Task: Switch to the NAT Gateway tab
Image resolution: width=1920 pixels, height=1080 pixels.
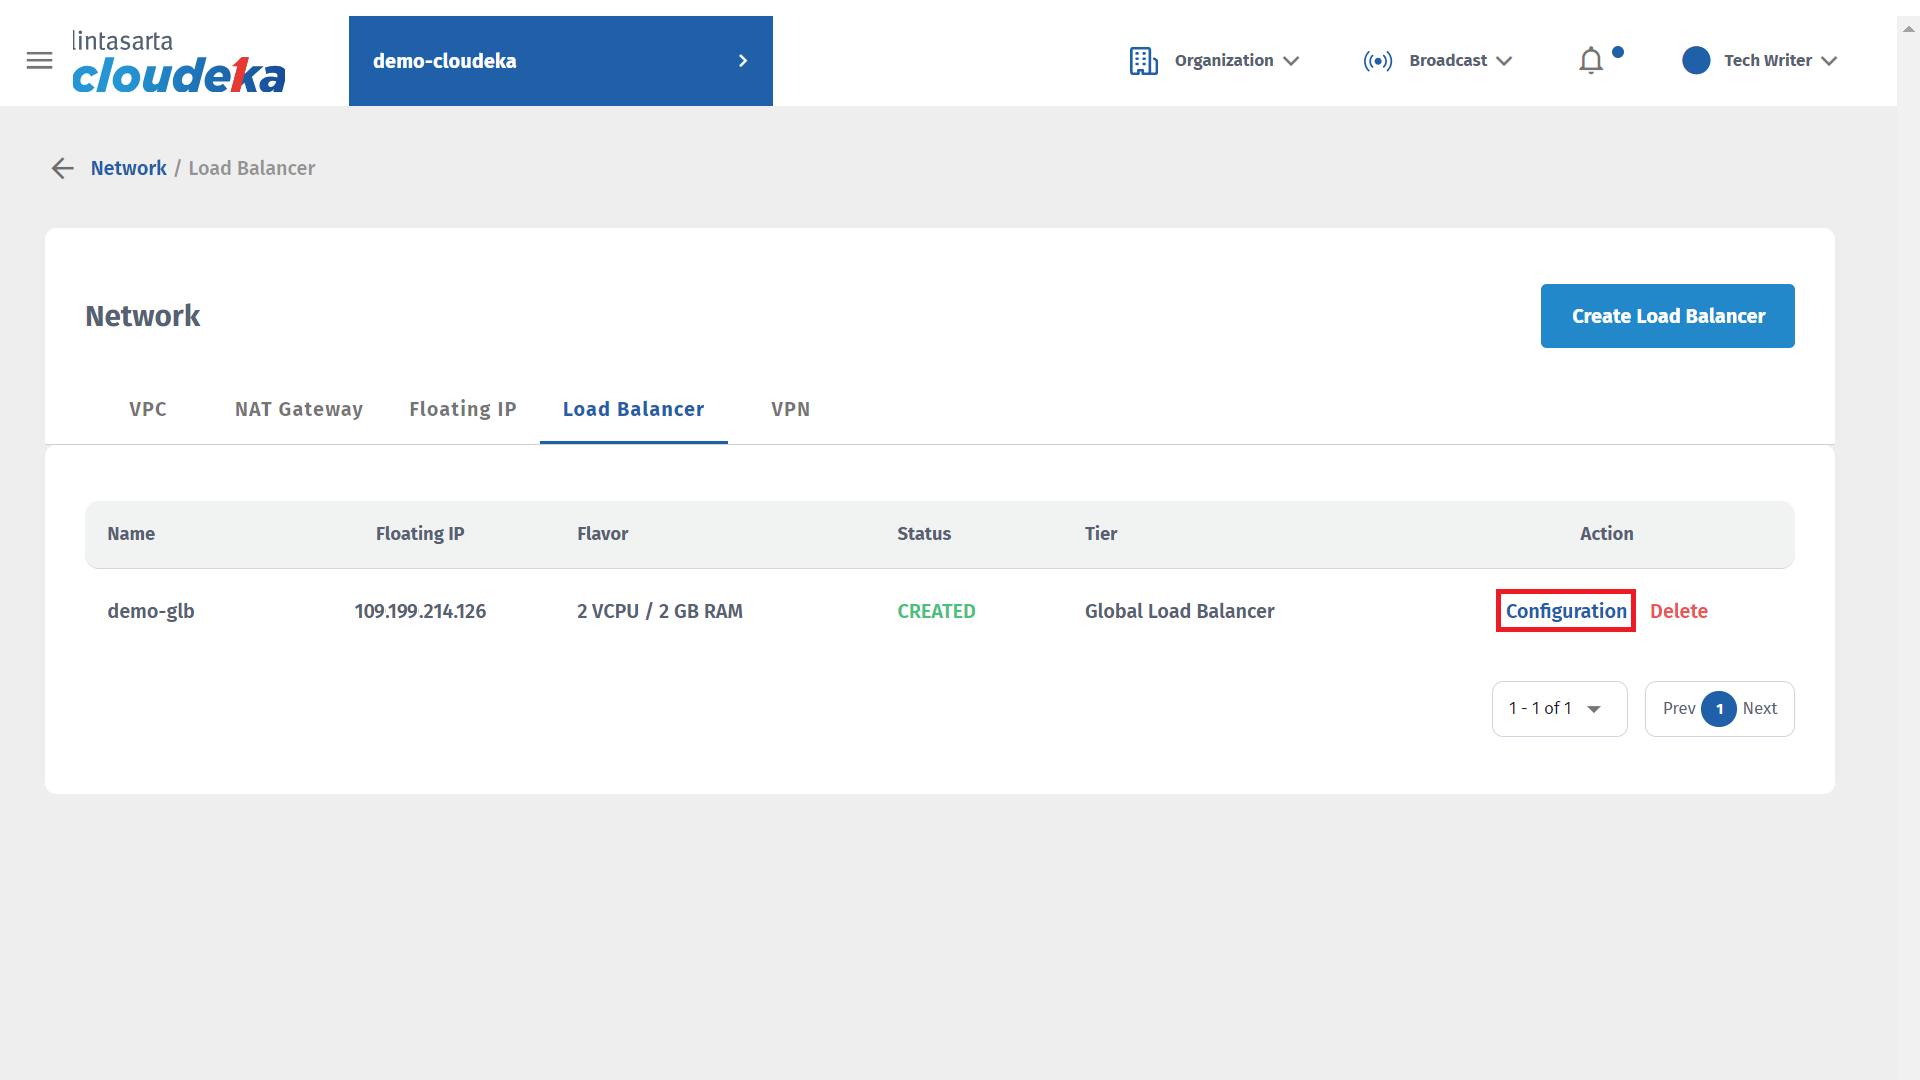Action: (299, 409)
